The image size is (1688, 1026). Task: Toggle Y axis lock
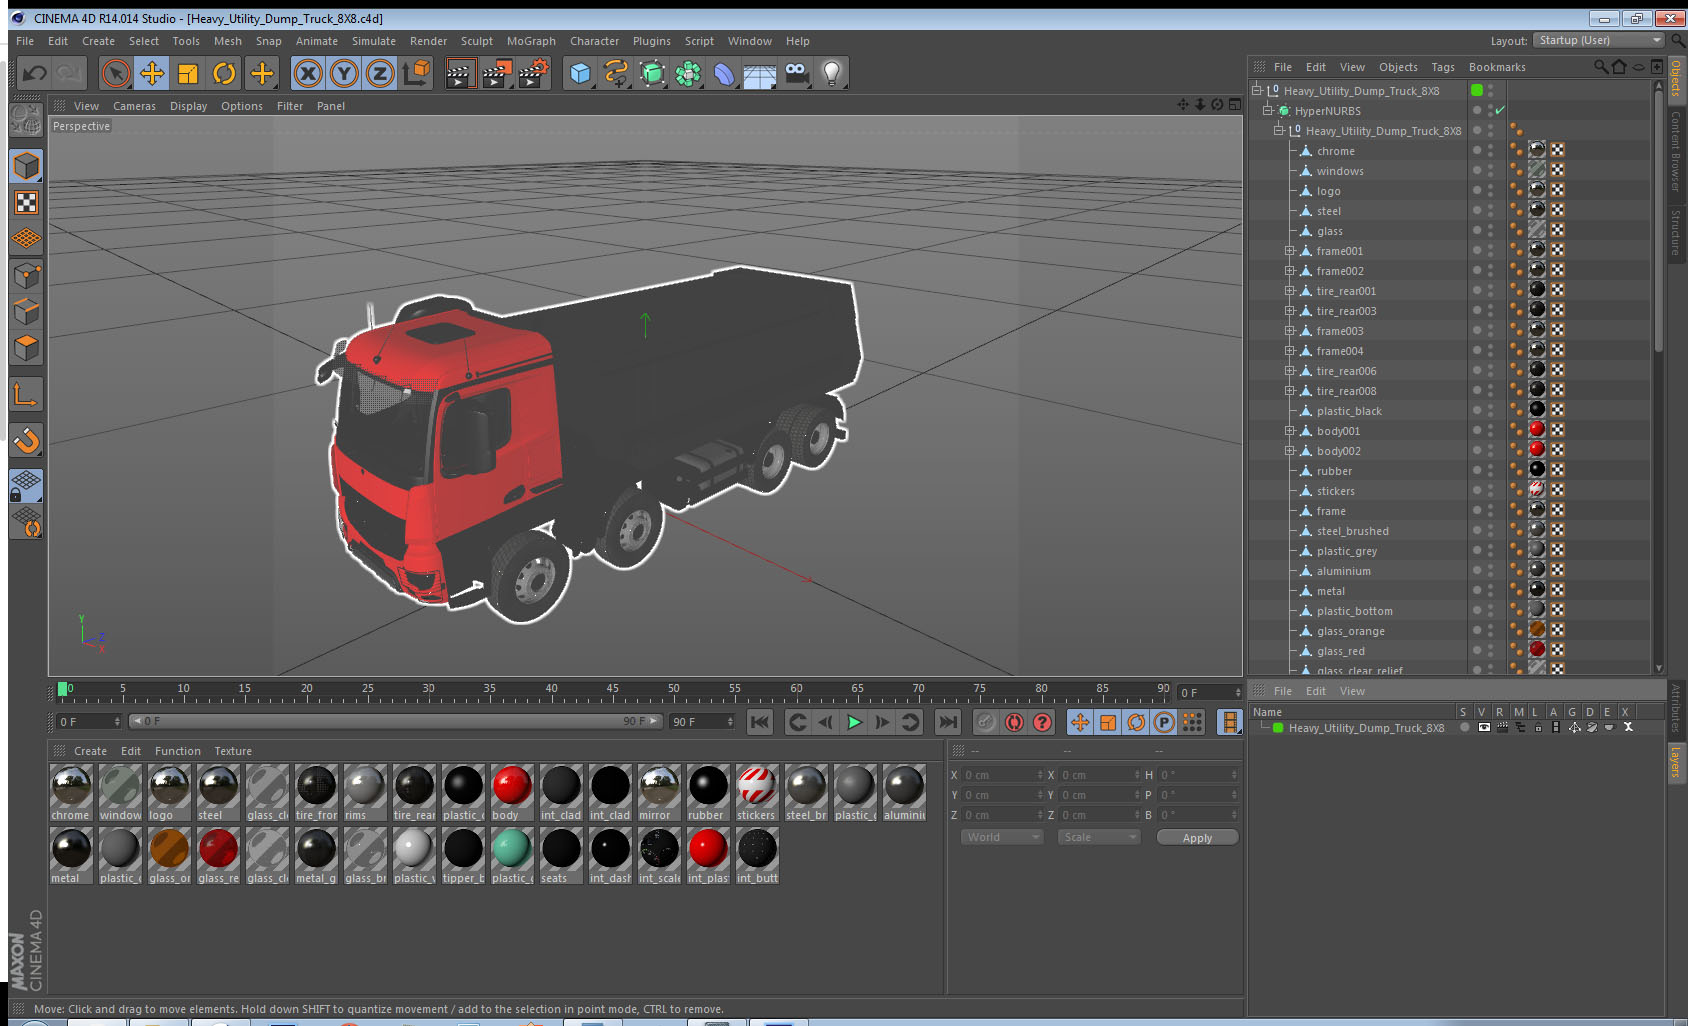(x=344, y=73)
